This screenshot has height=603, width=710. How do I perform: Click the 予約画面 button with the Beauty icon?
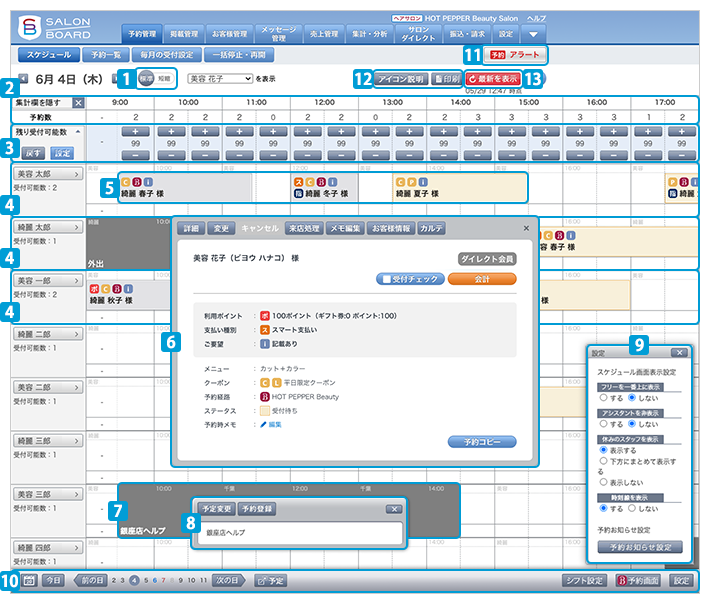point(638,581)
